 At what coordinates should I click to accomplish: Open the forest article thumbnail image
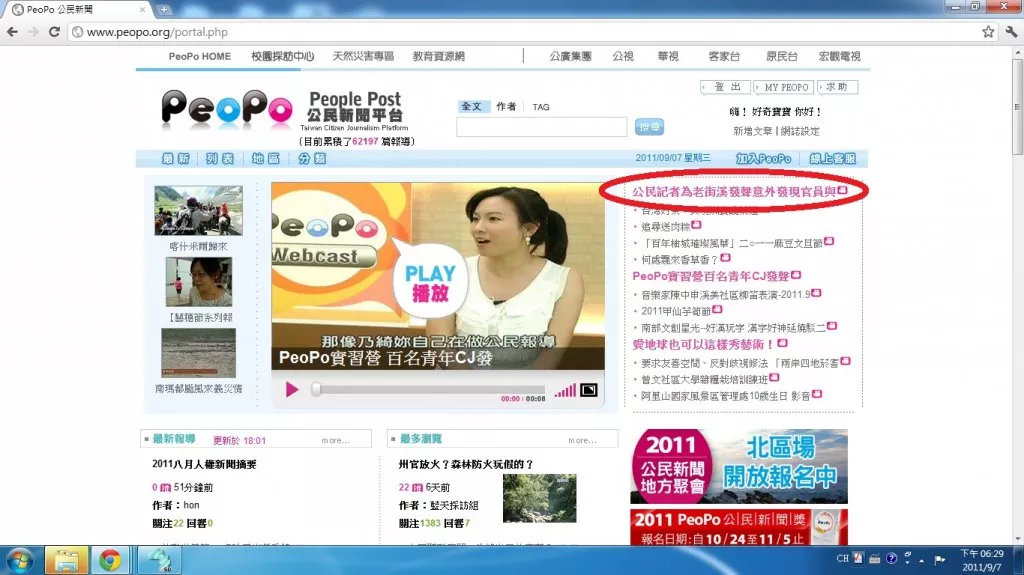pos(539,498)
